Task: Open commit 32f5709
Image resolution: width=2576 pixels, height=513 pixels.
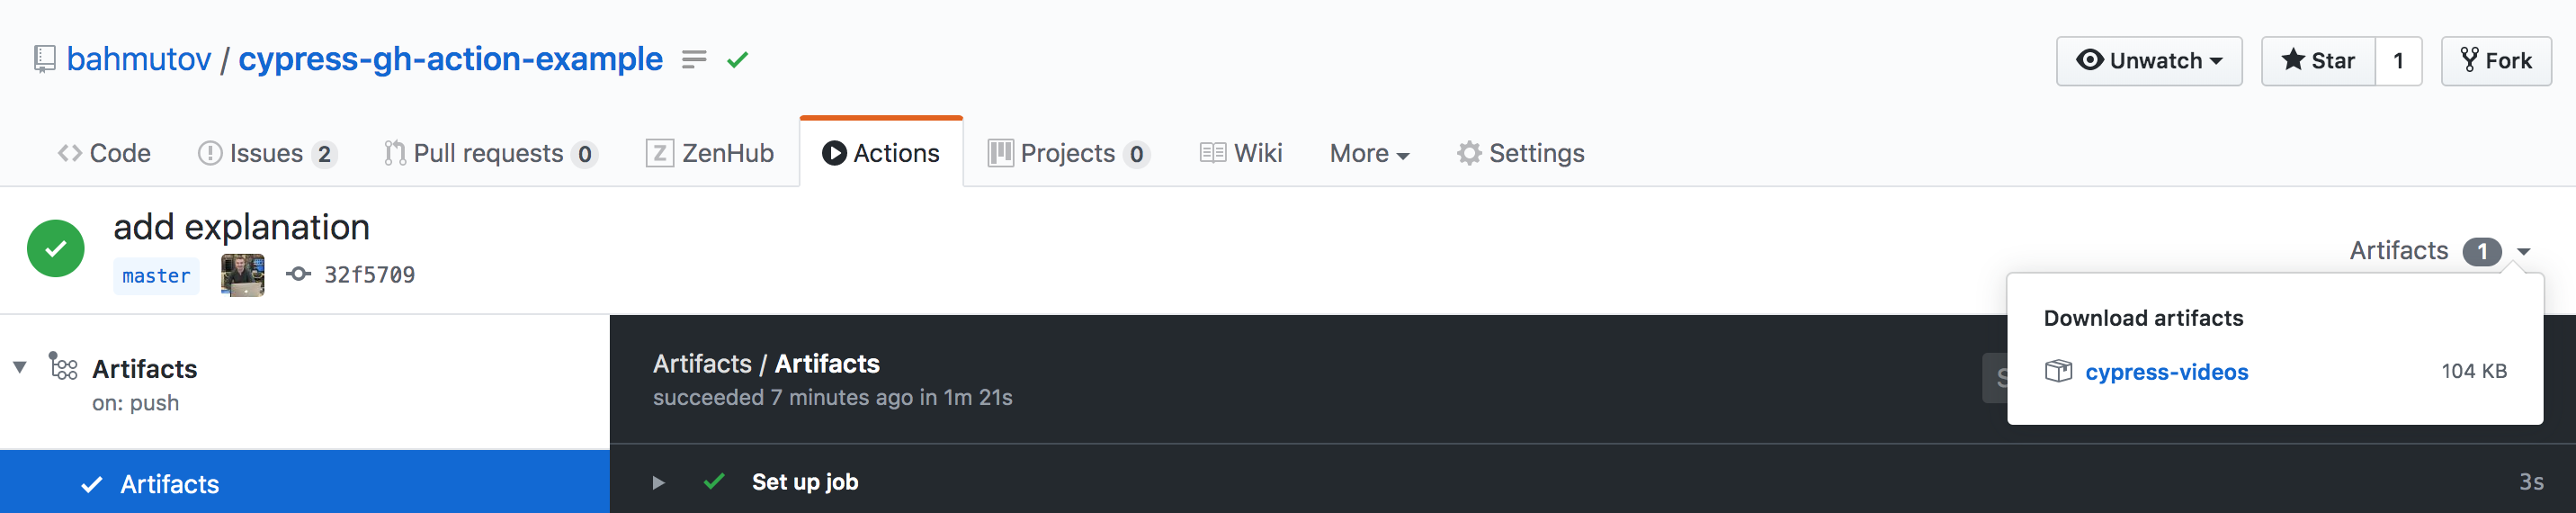Action: (x=369, y=275)
